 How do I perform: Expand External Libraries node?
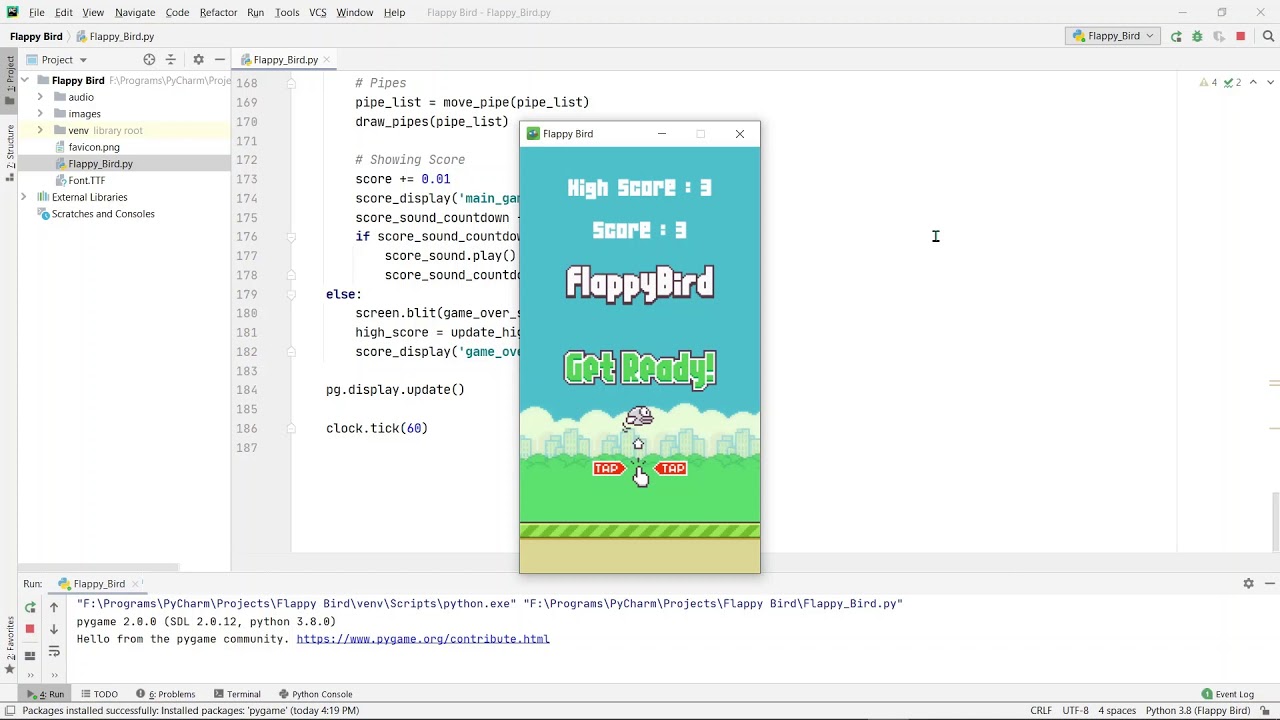(24, 197)
